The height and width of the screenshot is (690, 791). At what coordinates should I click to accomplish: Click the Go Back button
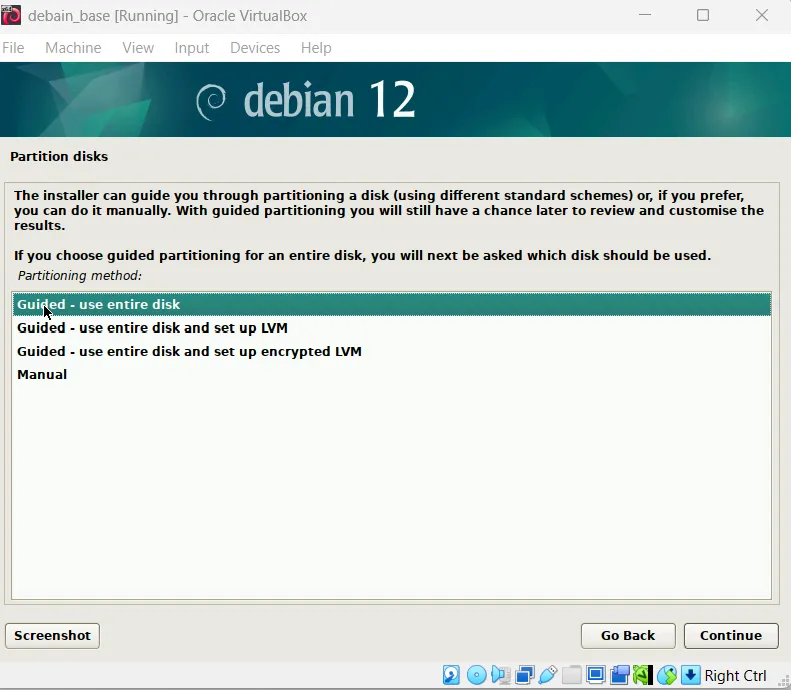(628, 636)
